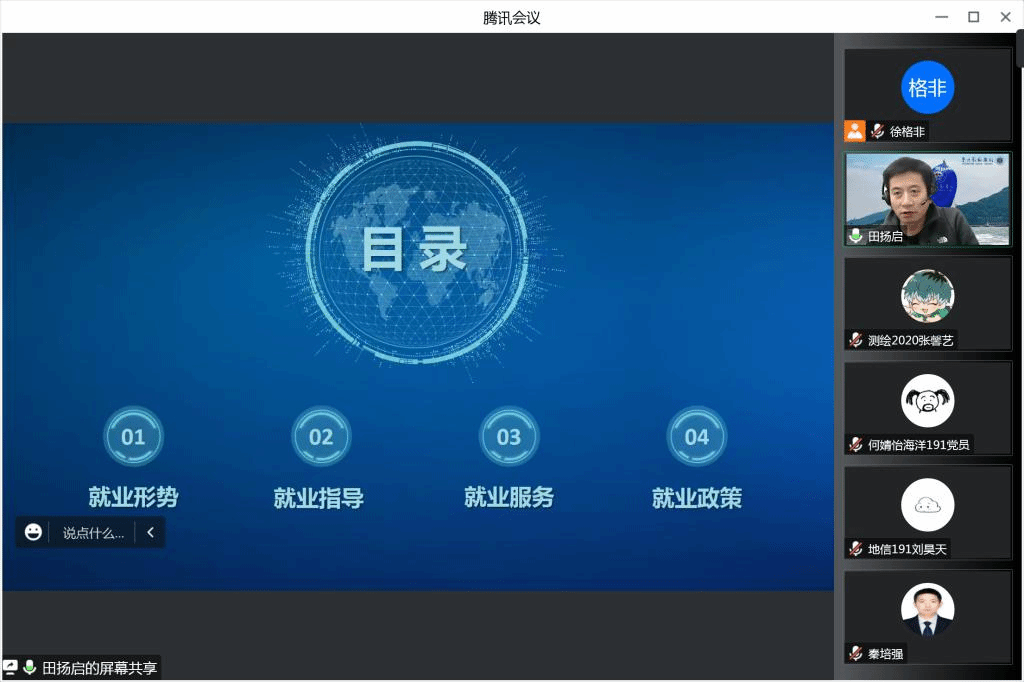Click the screen share icon at bottom left
The height and width of the screenshot is (682, 1024).
click(x=11, y=668)
